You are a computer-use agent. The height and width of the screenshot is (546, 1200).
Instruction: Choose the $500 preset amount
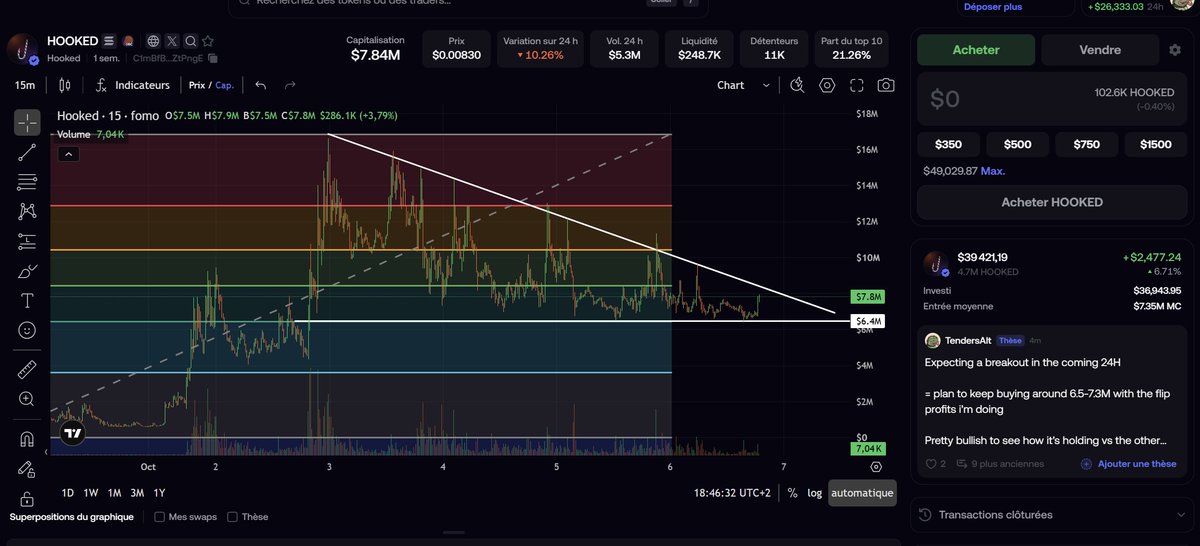point(1017,144)
